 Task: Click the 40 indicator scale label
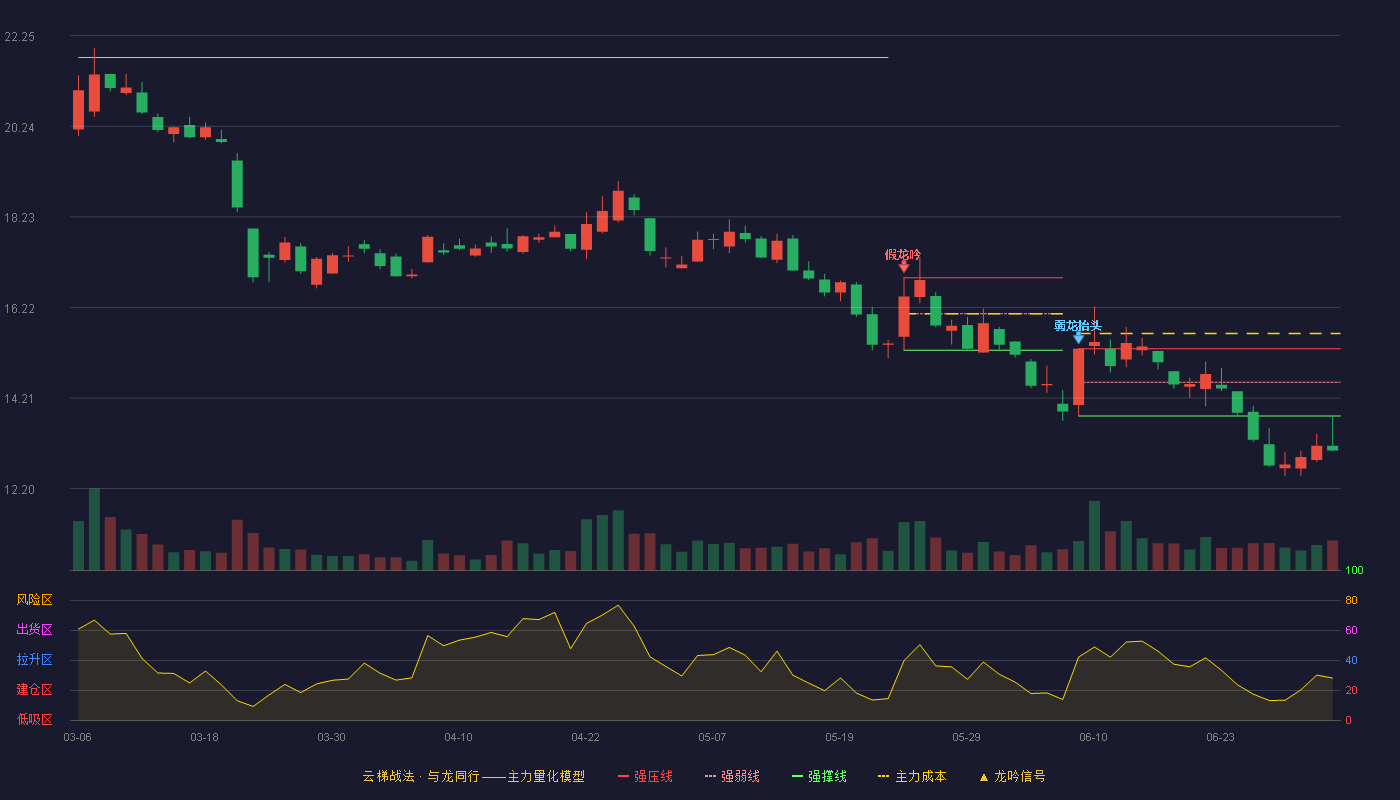[x=1351, y=660]
